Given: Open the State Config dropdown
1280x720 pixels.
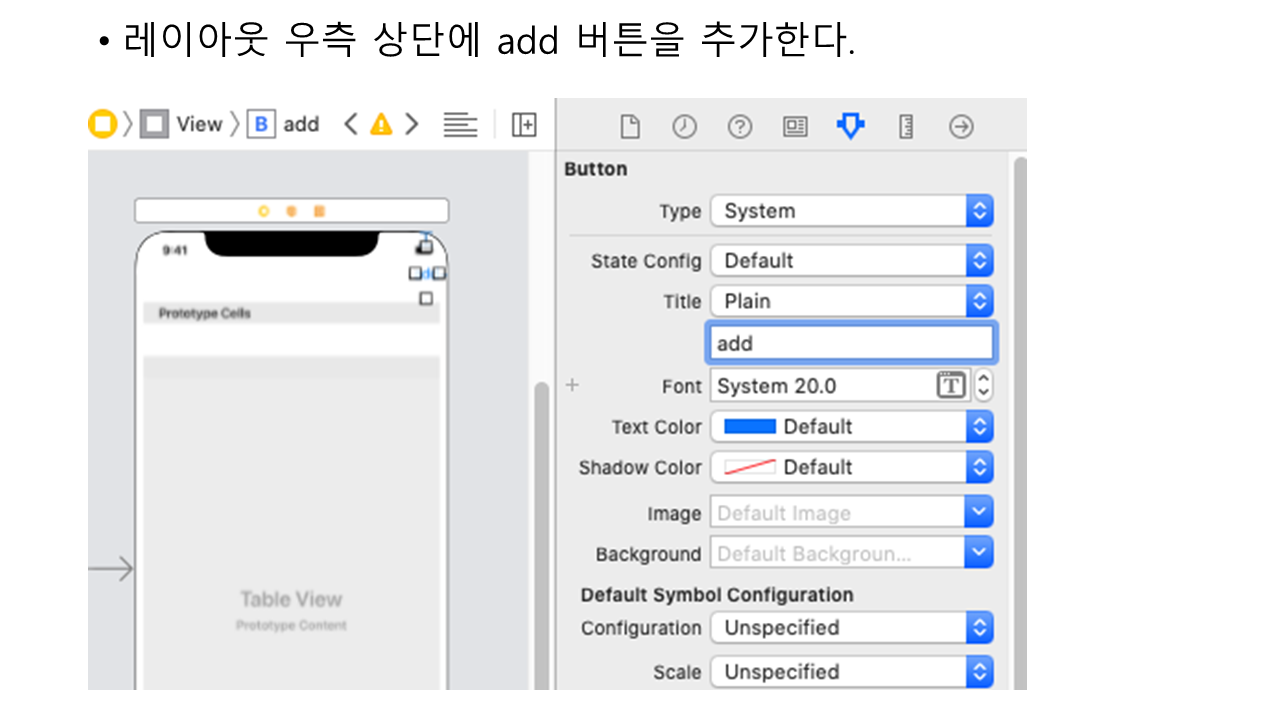Looking at the screenshot, I should [x=851, y=261].
